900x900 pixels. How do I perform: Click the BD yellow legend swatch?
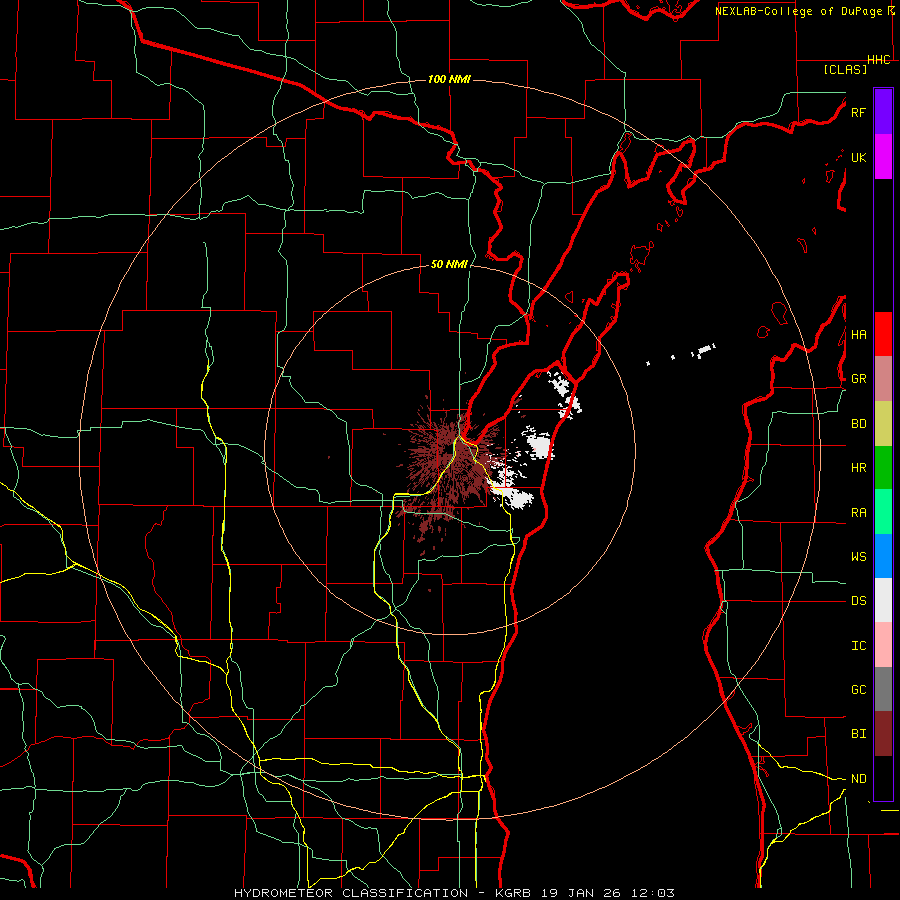[x=883, y=424]
